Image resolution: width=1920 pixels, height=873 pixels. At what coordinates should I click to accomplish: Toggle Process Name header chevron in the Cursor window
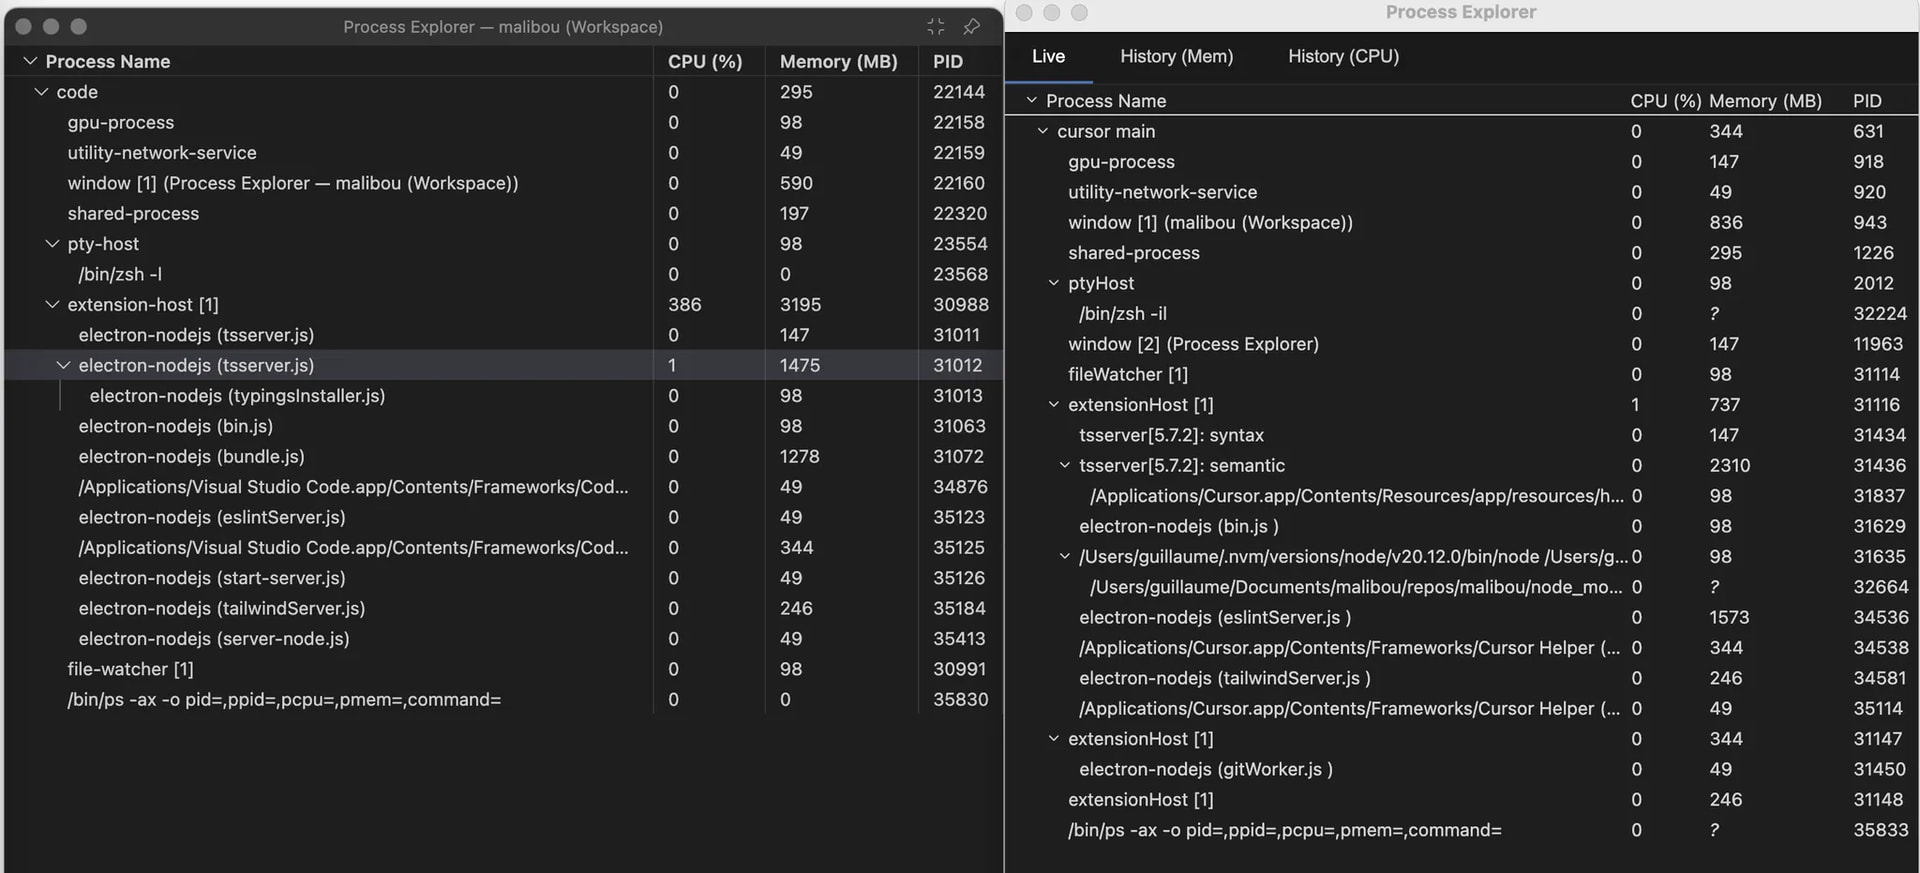point(1031,101)
